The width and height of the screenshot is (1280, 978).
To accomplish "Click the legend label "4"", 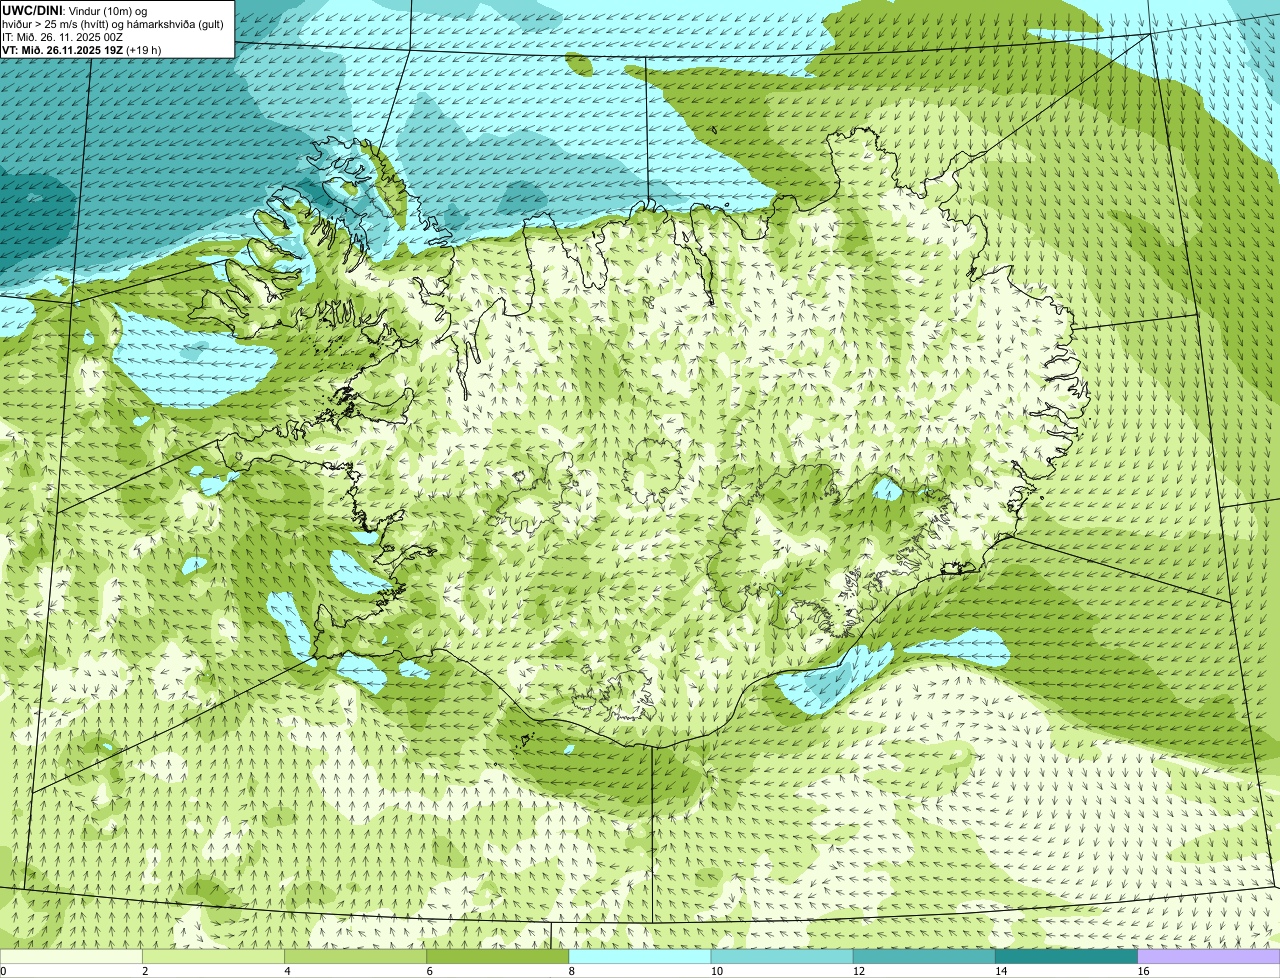I will click(x=287, y=971).
